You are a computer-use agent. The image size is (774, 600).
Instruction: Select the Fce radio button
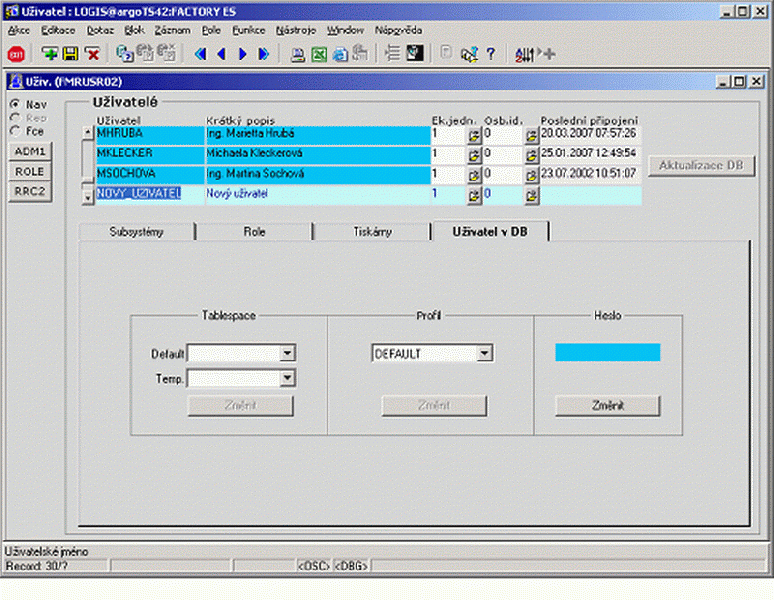pos(14,130)
